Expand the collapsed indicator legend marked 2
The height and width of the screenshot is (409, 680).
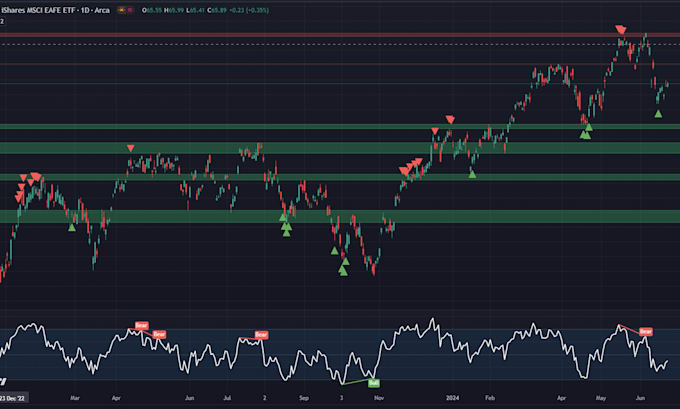(3, 20)
